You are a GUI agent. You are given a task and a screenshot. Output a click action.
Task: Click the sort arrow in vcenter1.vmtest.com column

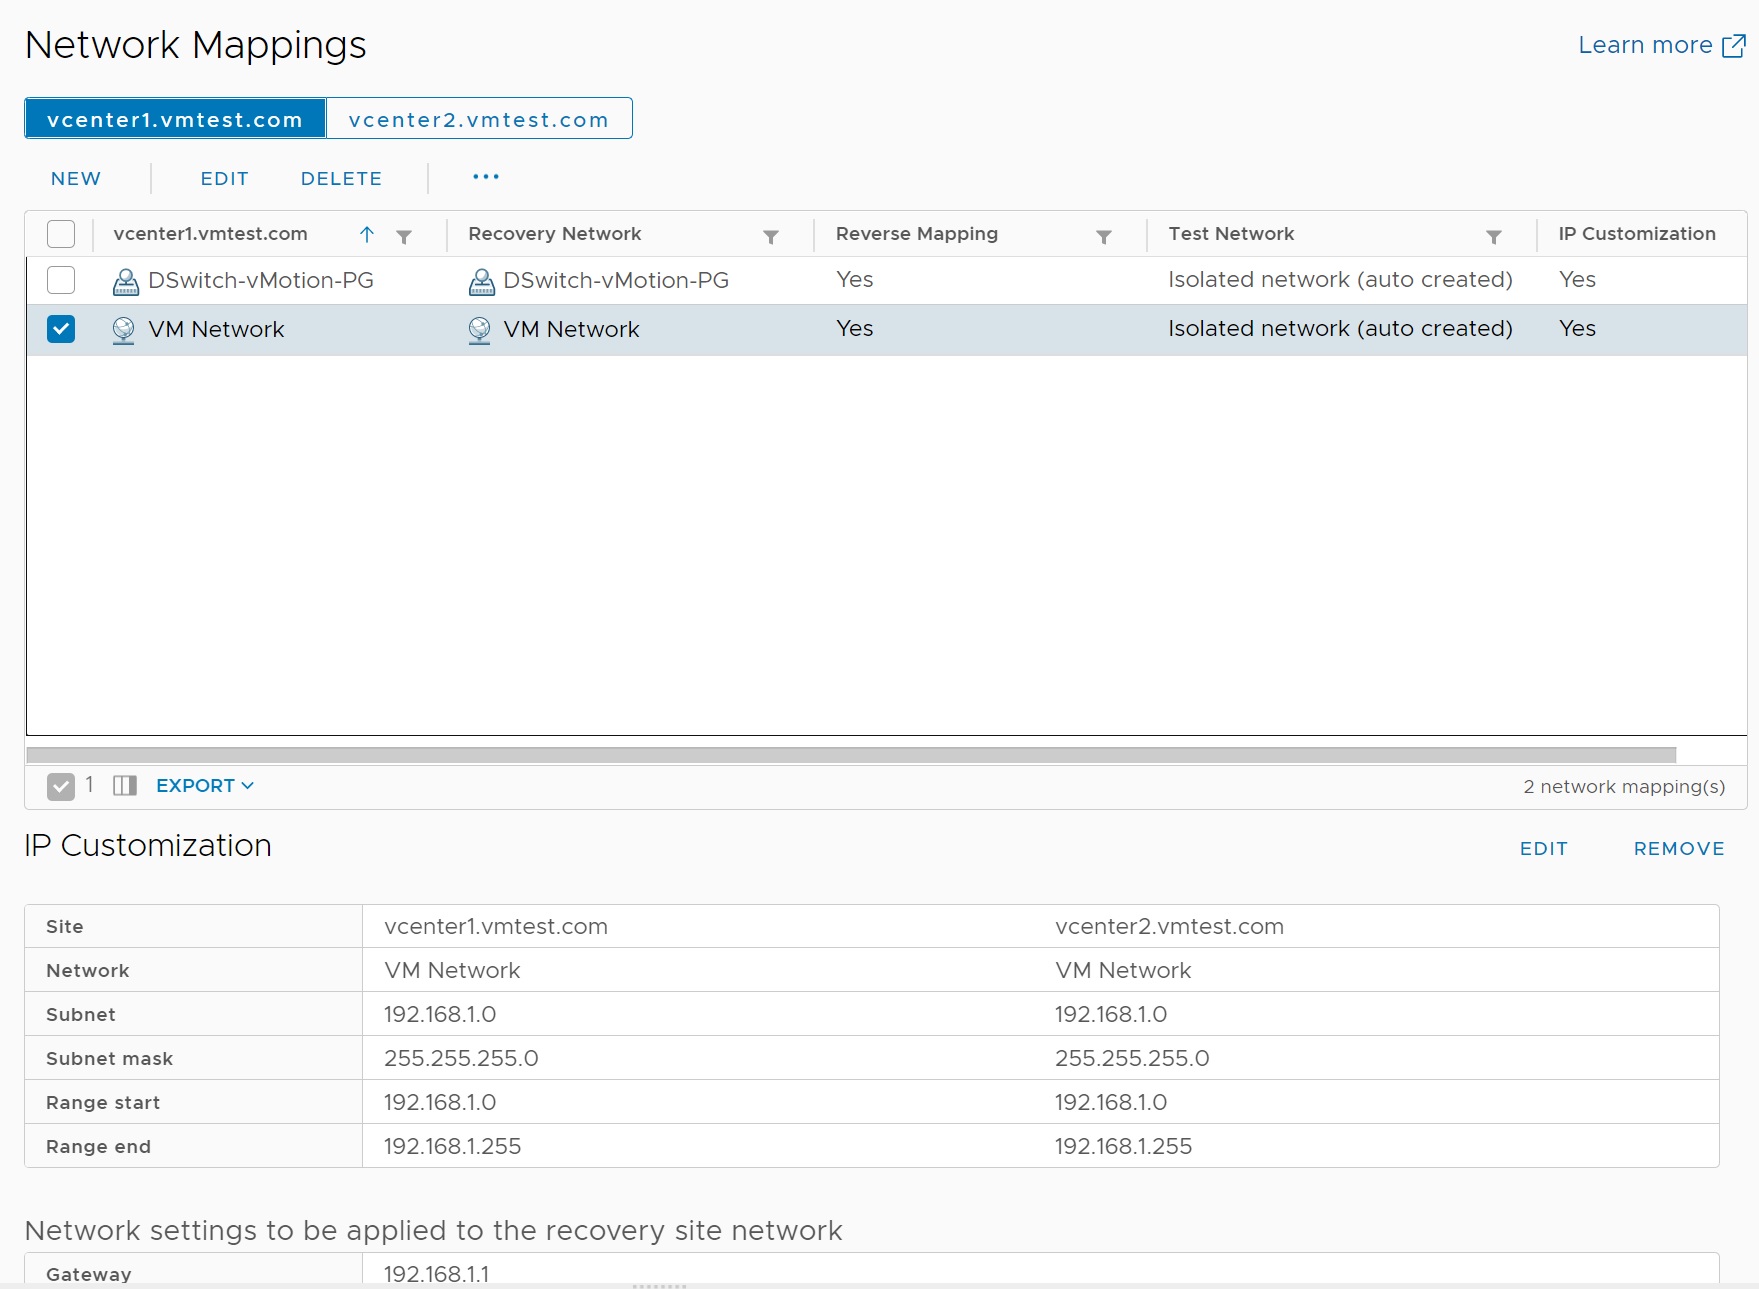367,235
